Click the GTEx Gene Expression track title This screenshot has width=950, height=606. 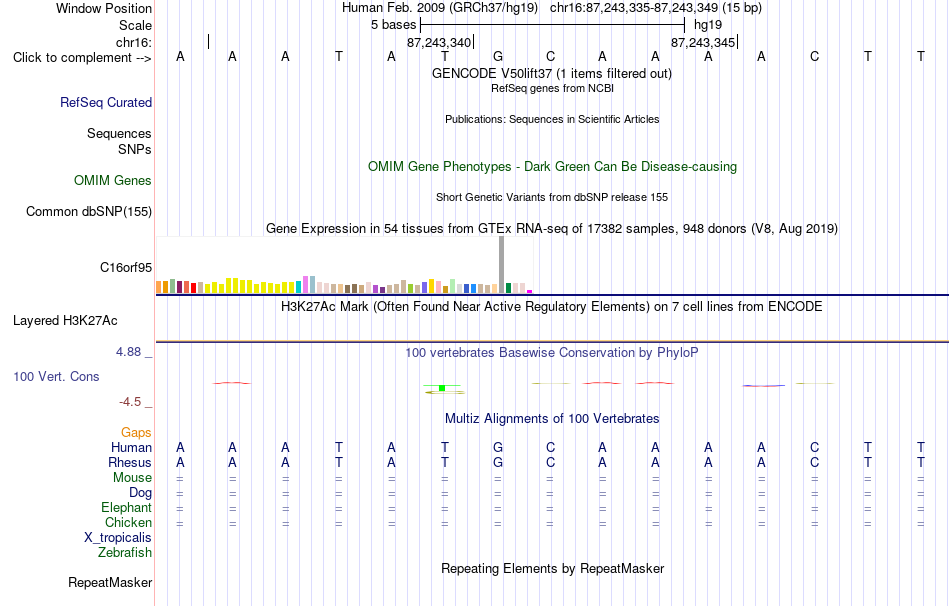tap(552, 228)
